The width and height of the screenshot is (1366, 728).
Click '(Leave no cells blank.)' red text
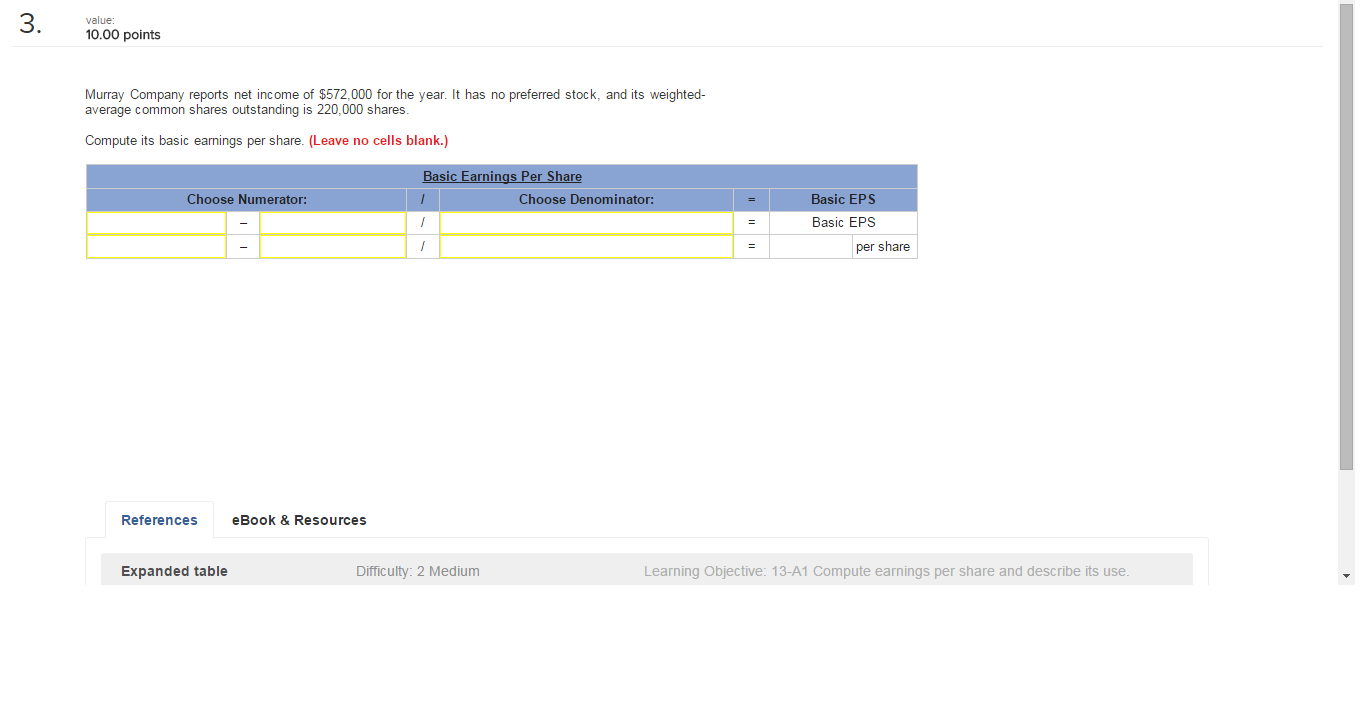(x=379, y=141)
